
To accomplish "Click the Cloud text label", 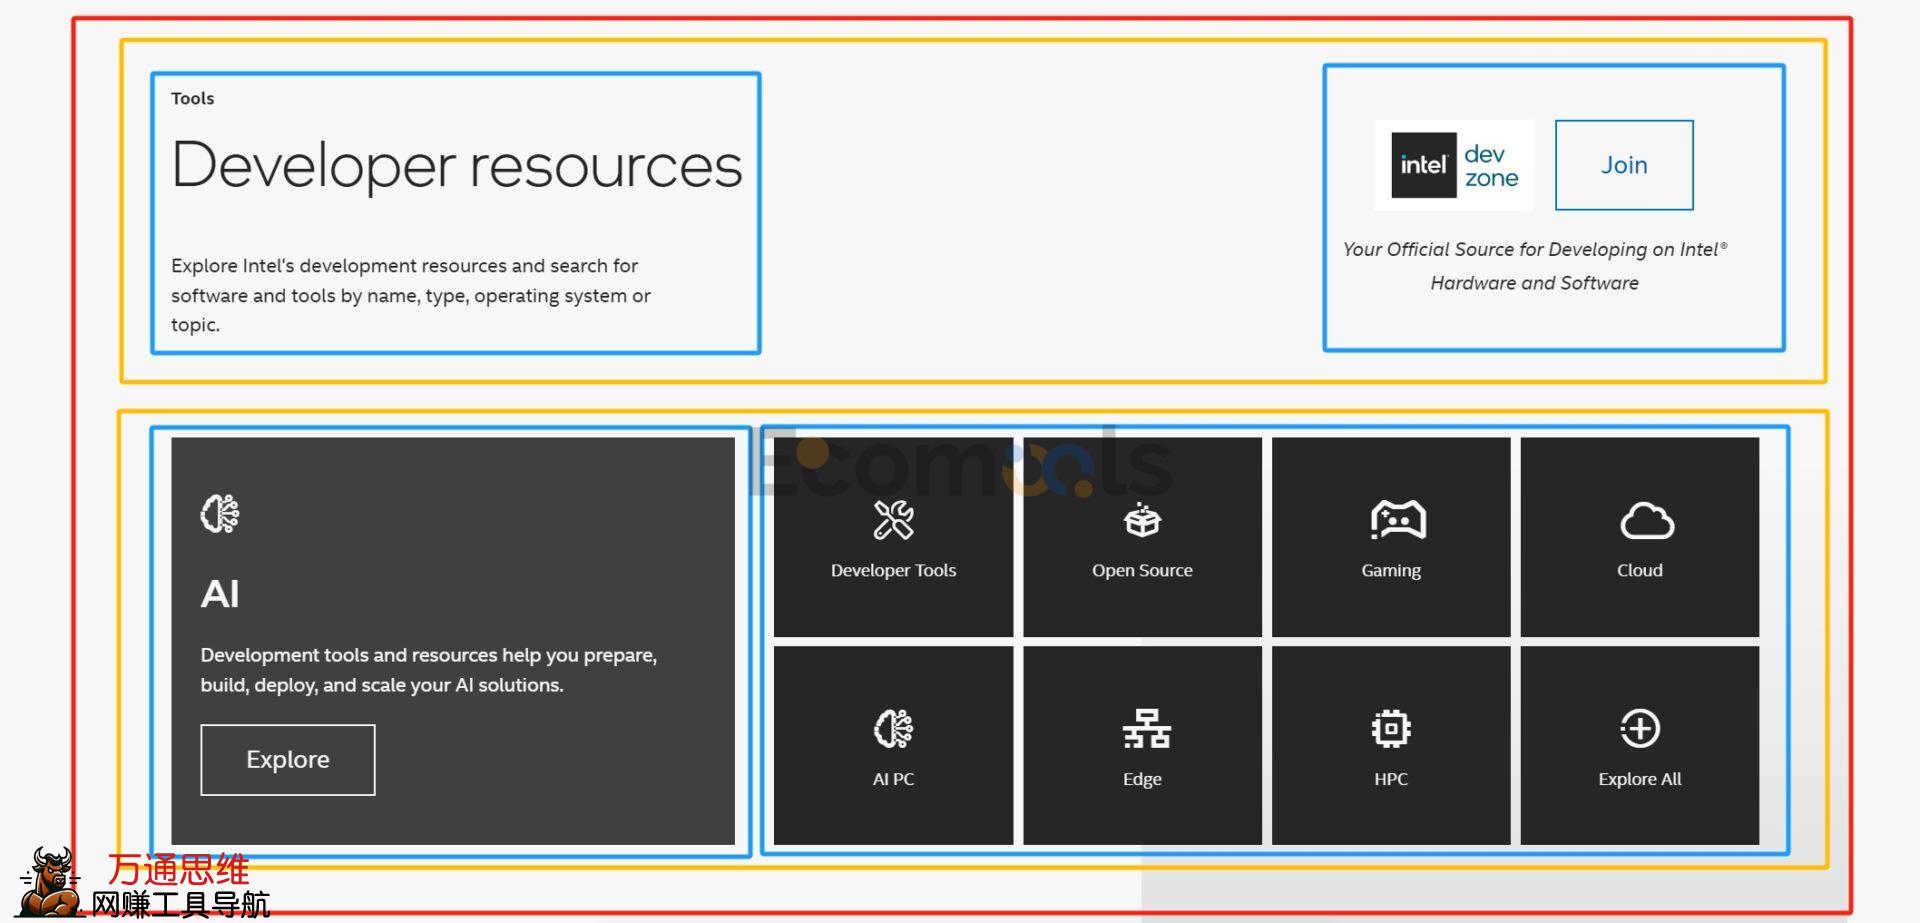I will 1639,570.
